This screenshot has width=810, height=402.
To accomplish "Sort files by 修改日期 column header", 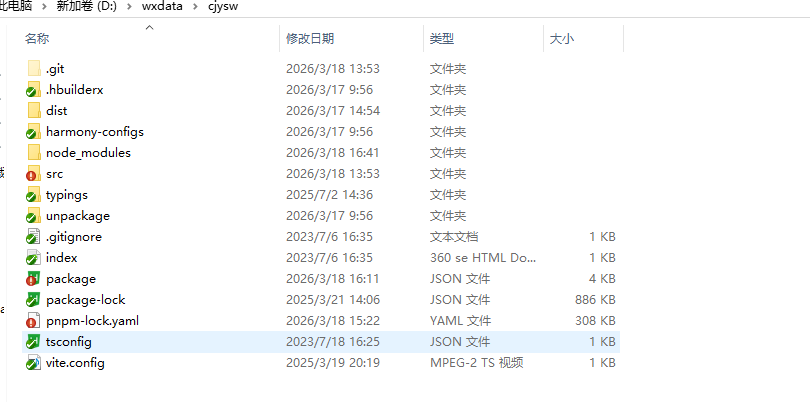I will [x=310, y=39].
